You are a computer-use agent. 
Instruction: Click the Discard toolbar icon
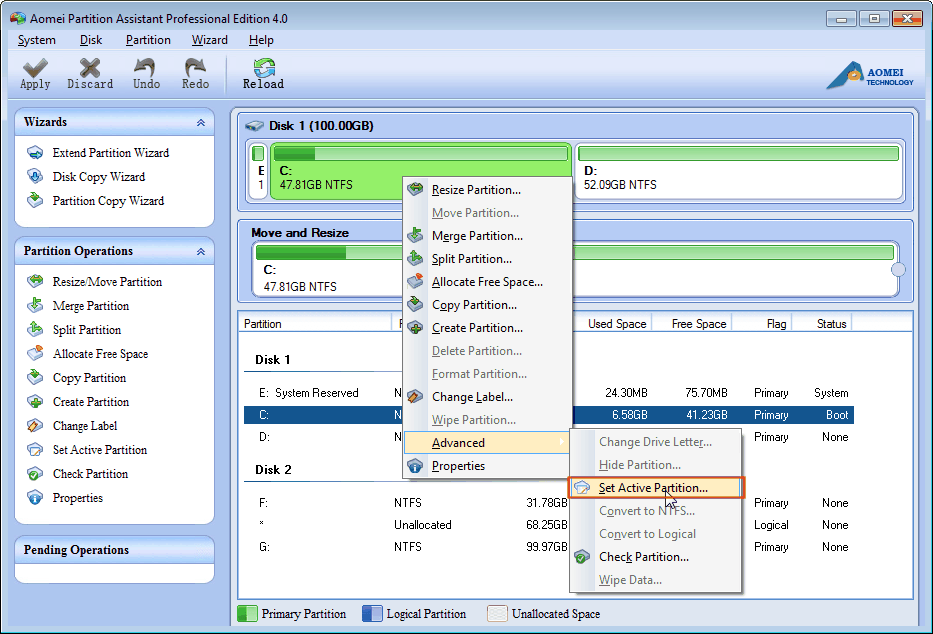pyautogui.click(x=90, y=68)
